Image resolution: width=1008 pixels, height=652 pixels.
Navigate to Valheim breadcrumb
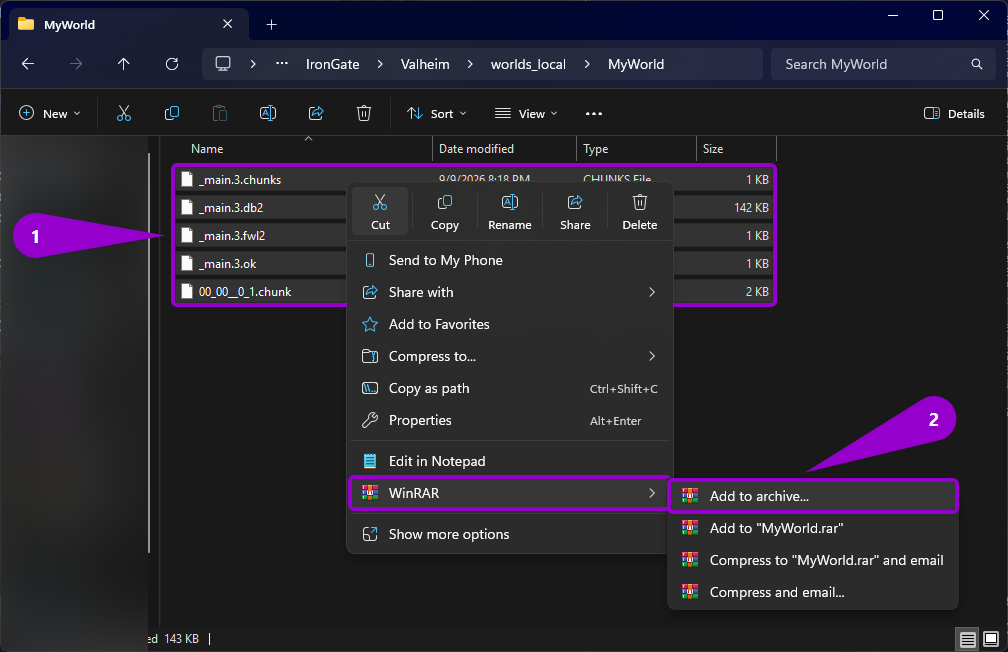pos(425,64)
